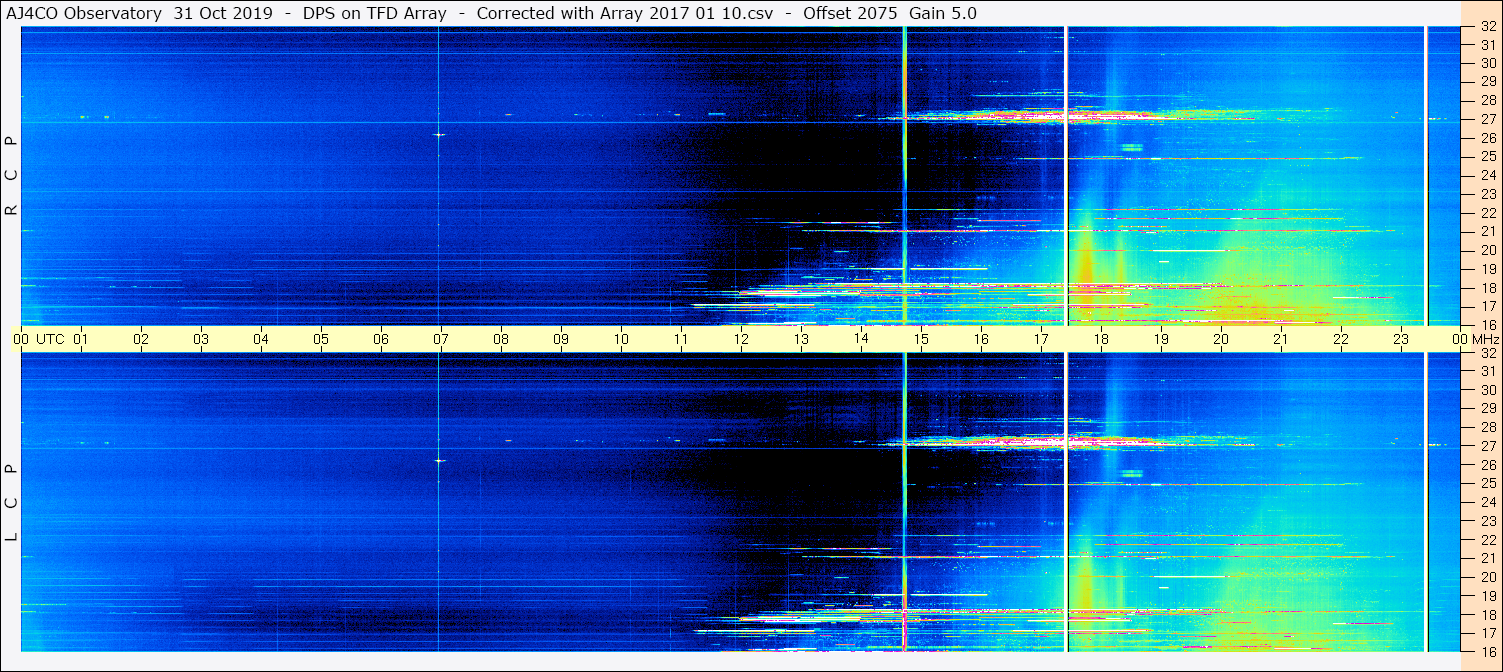Image resolution: width=1503 pixels, height=672 pixels.
Task: Click the 18 MHz label of LCP panel
Action: [1487, 615]
